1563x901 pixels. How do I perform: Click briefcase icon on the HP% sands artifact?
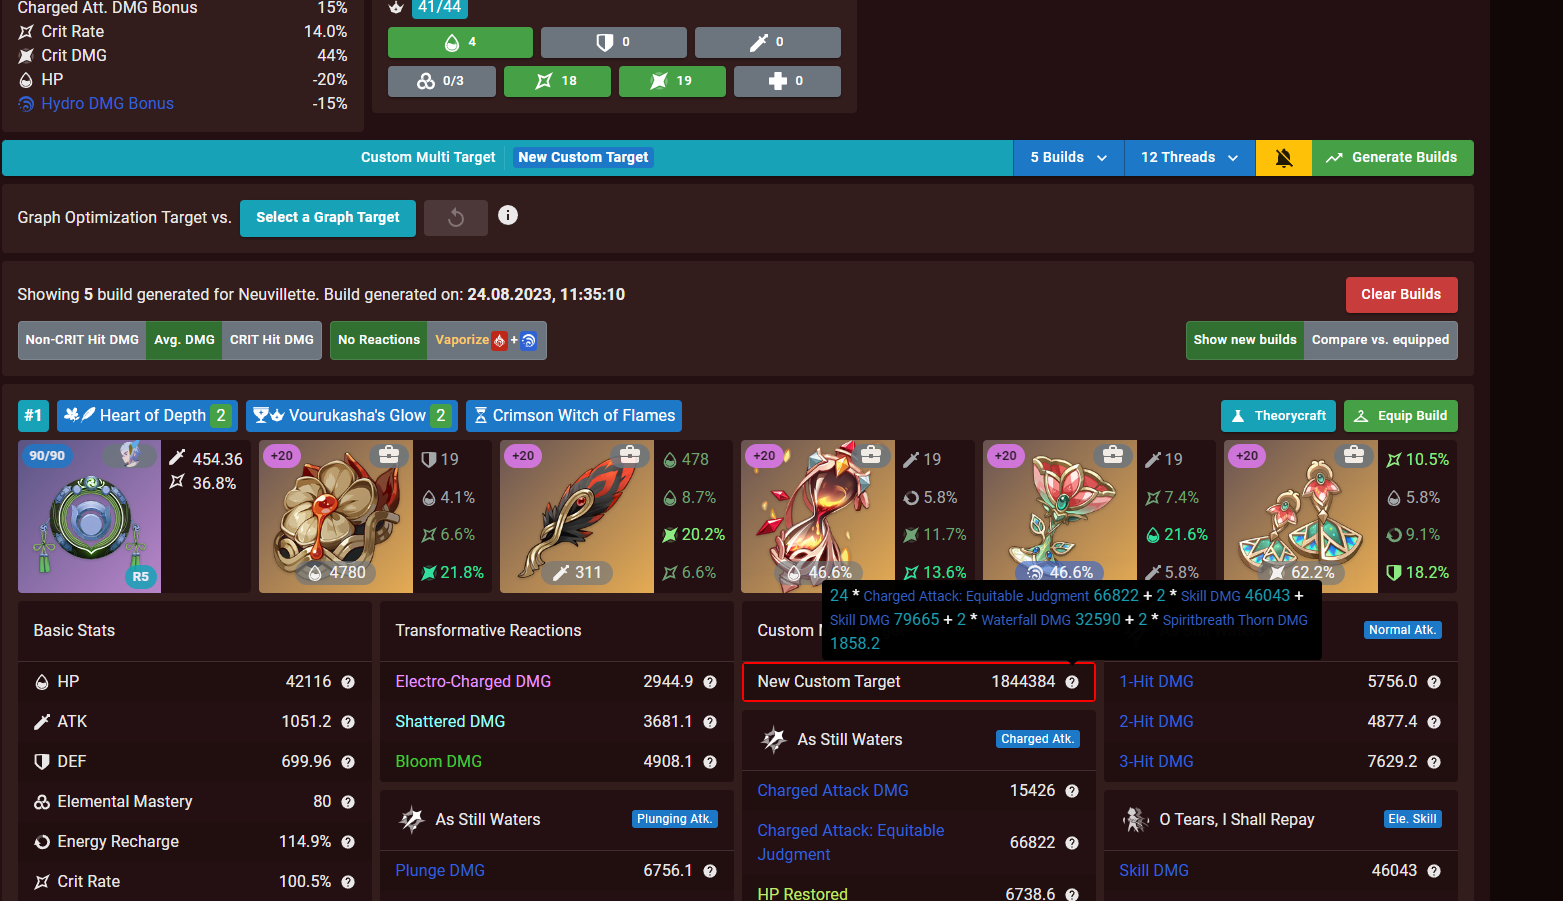[x=871, y=455]
